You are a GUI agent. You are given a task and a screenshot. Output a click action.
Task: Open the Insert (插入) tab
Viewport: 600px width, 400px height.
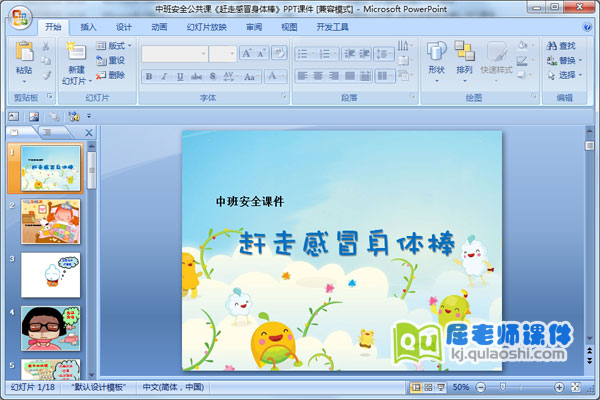coord(88,27)
